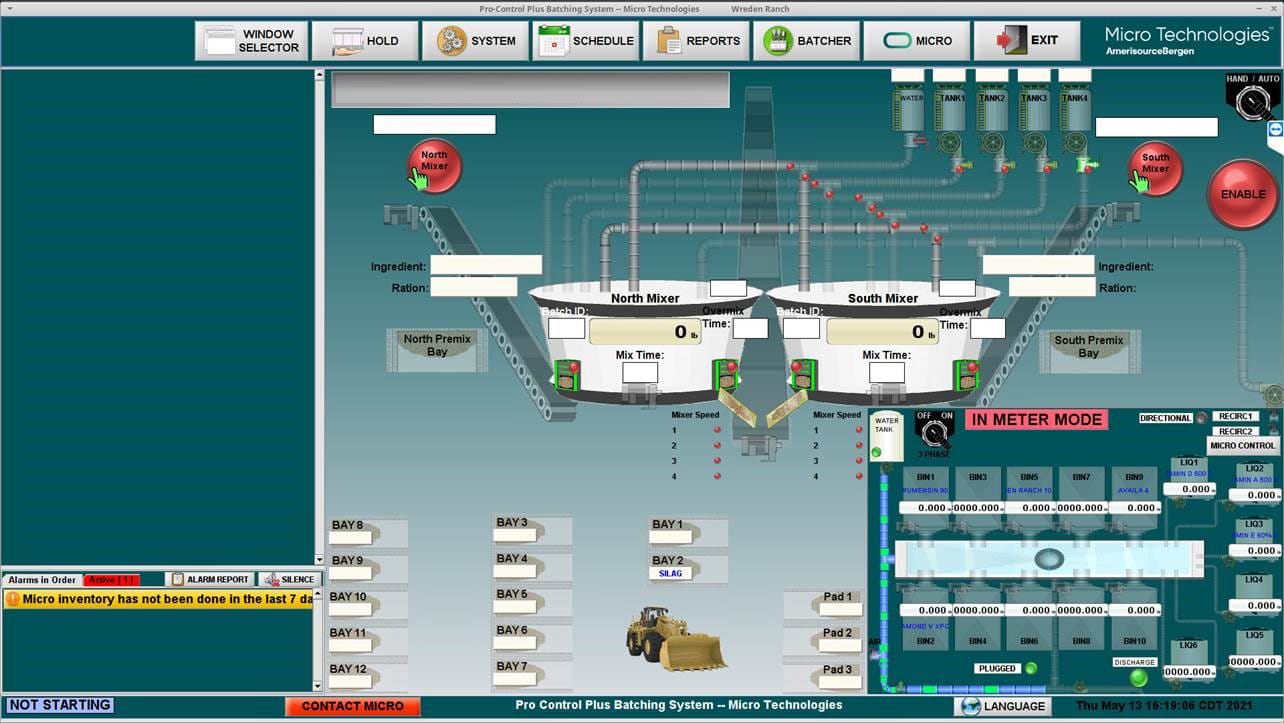The image size is (1284, 723).
Task: Select BAY 3
Action: tap(532, 530)
